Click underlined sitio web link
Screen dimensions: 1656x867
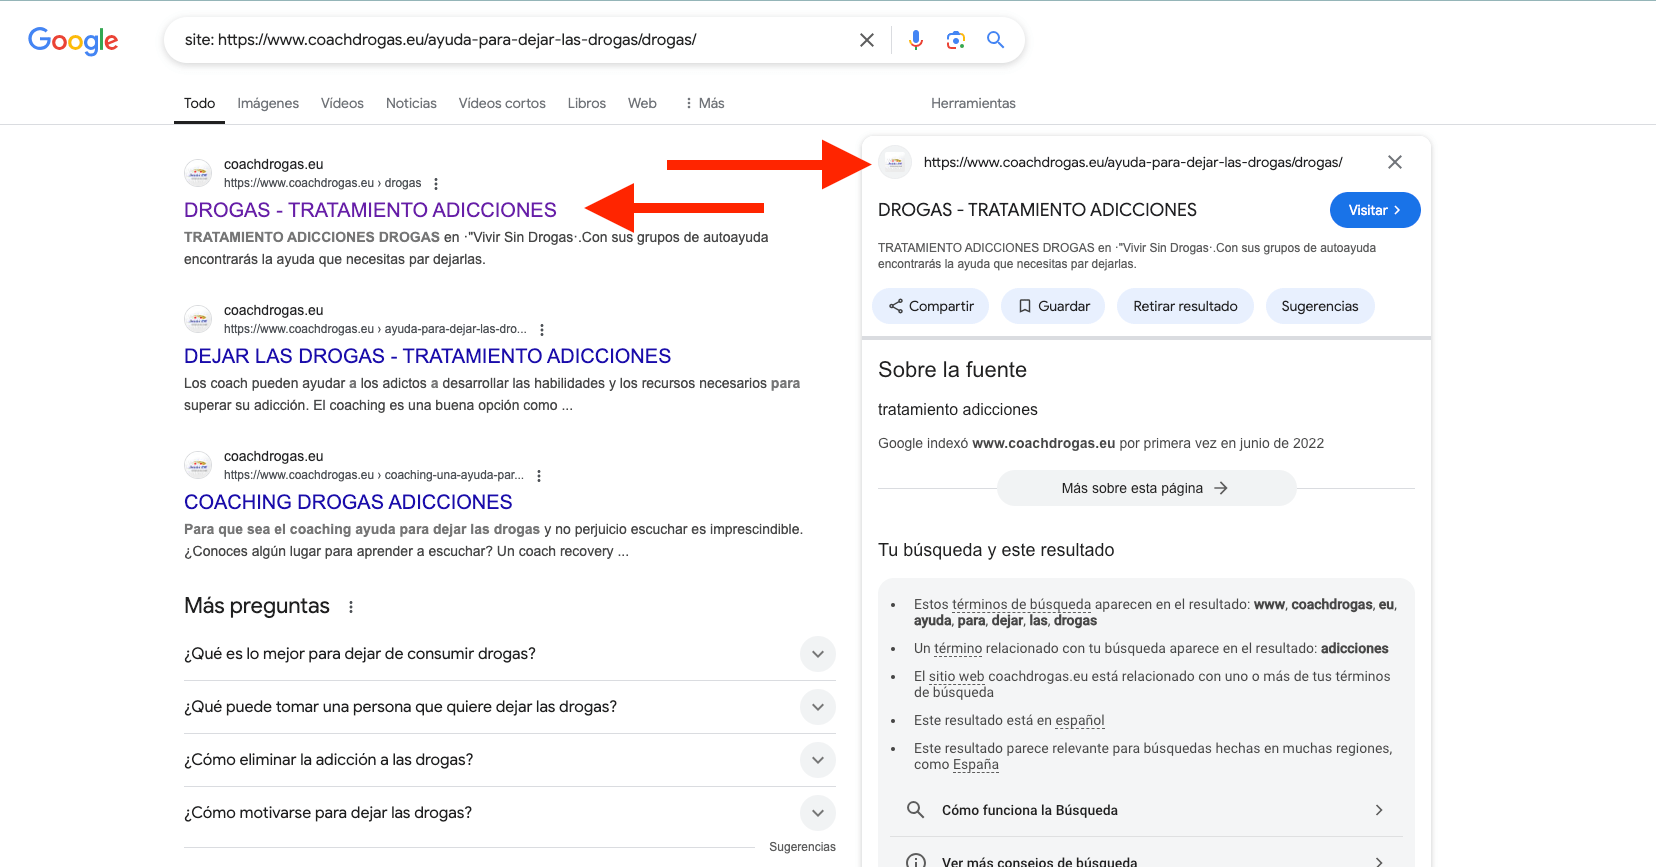click(x=956, y=676)
